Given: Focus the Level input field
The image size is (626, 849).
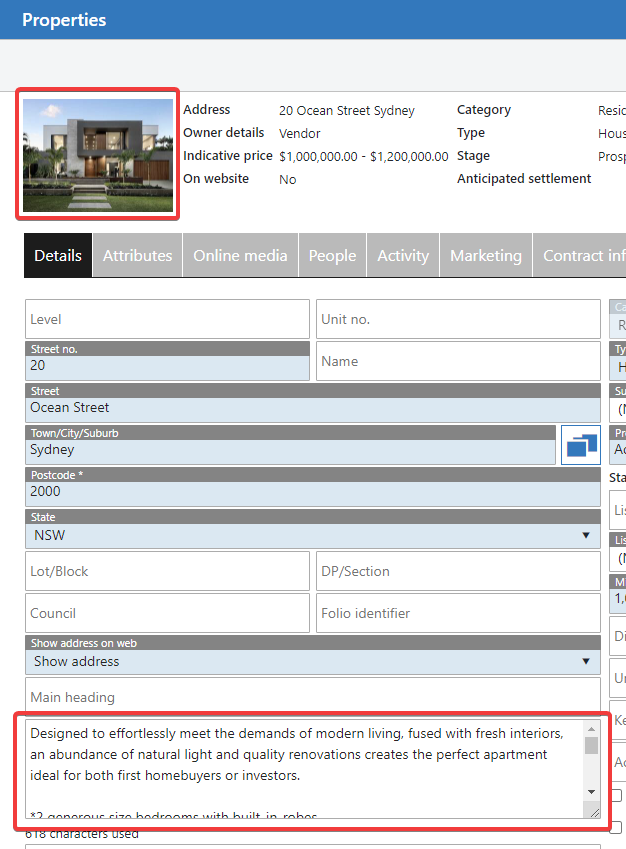Looking at the screenshot, I should tap(167, 319).
